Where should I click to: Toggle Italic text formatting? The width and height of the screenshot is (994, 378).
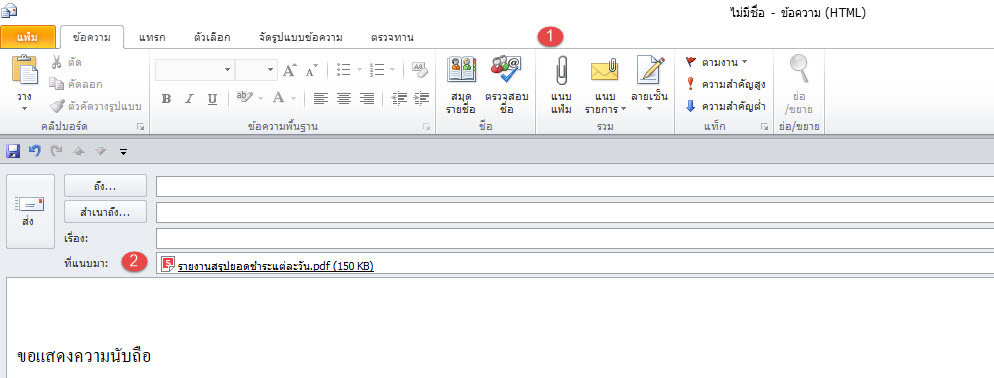point(188,98)
